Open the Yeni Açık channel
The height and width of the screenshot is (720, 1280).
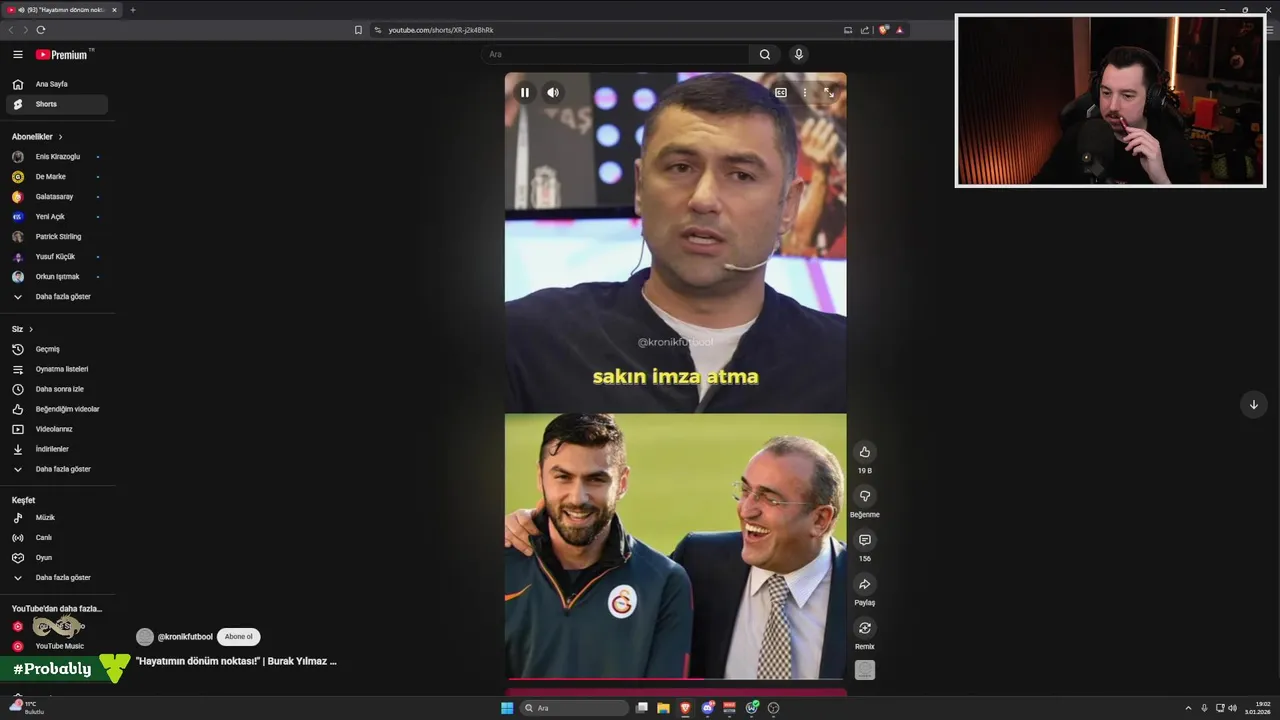pos(57,217)
